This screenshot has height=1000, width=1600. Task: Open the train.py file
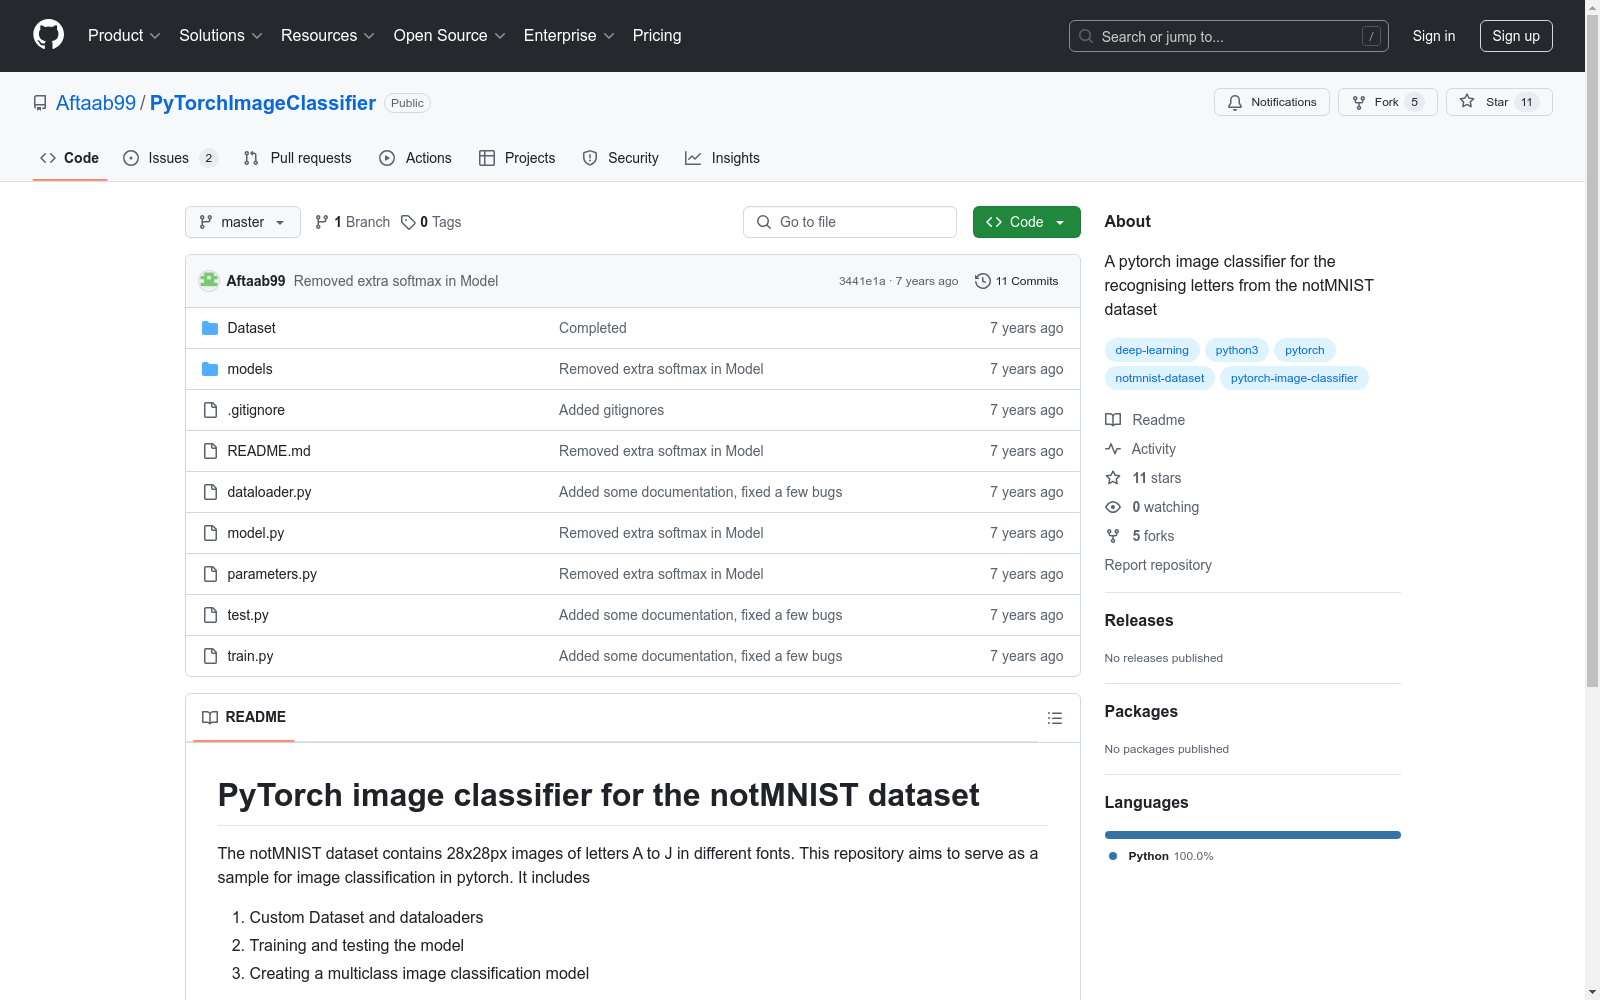tap(250, 656)
